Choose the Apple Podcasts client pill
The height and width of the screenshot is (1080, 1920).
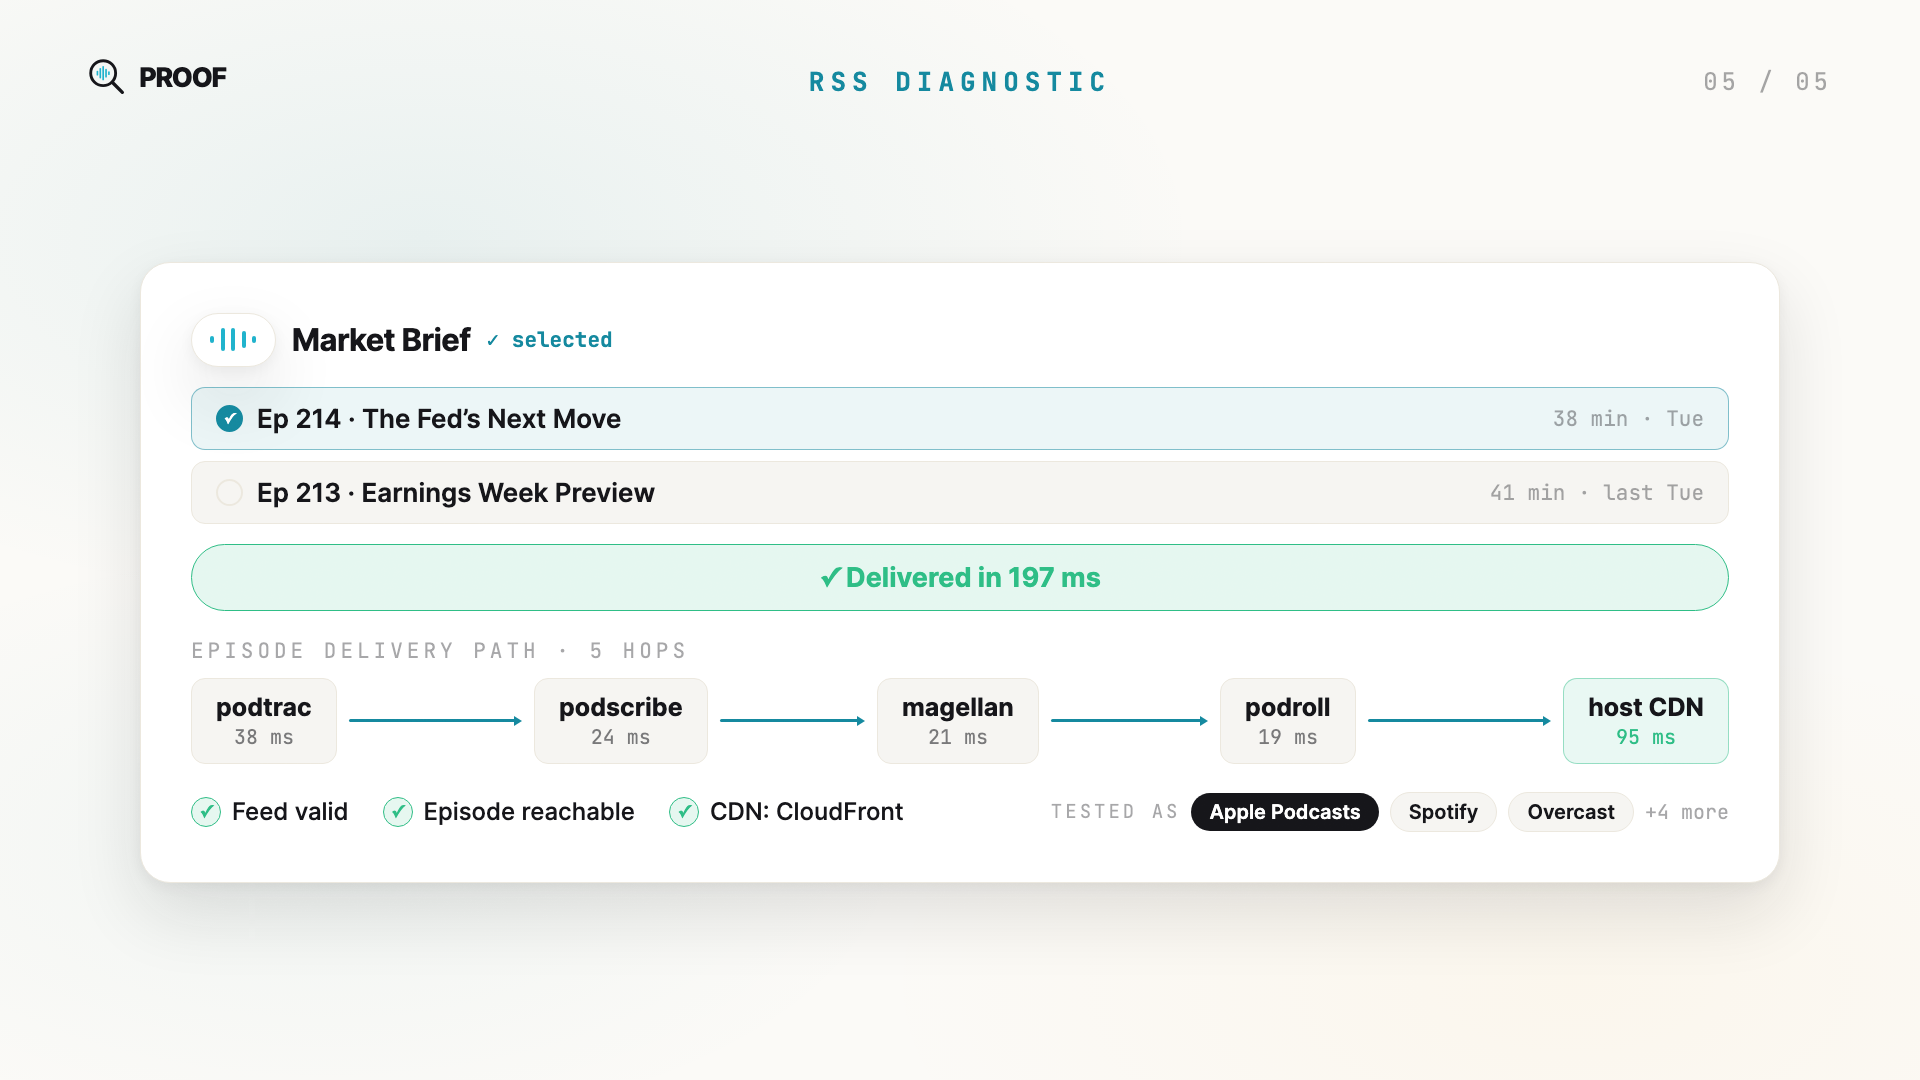pos(1284,812)
